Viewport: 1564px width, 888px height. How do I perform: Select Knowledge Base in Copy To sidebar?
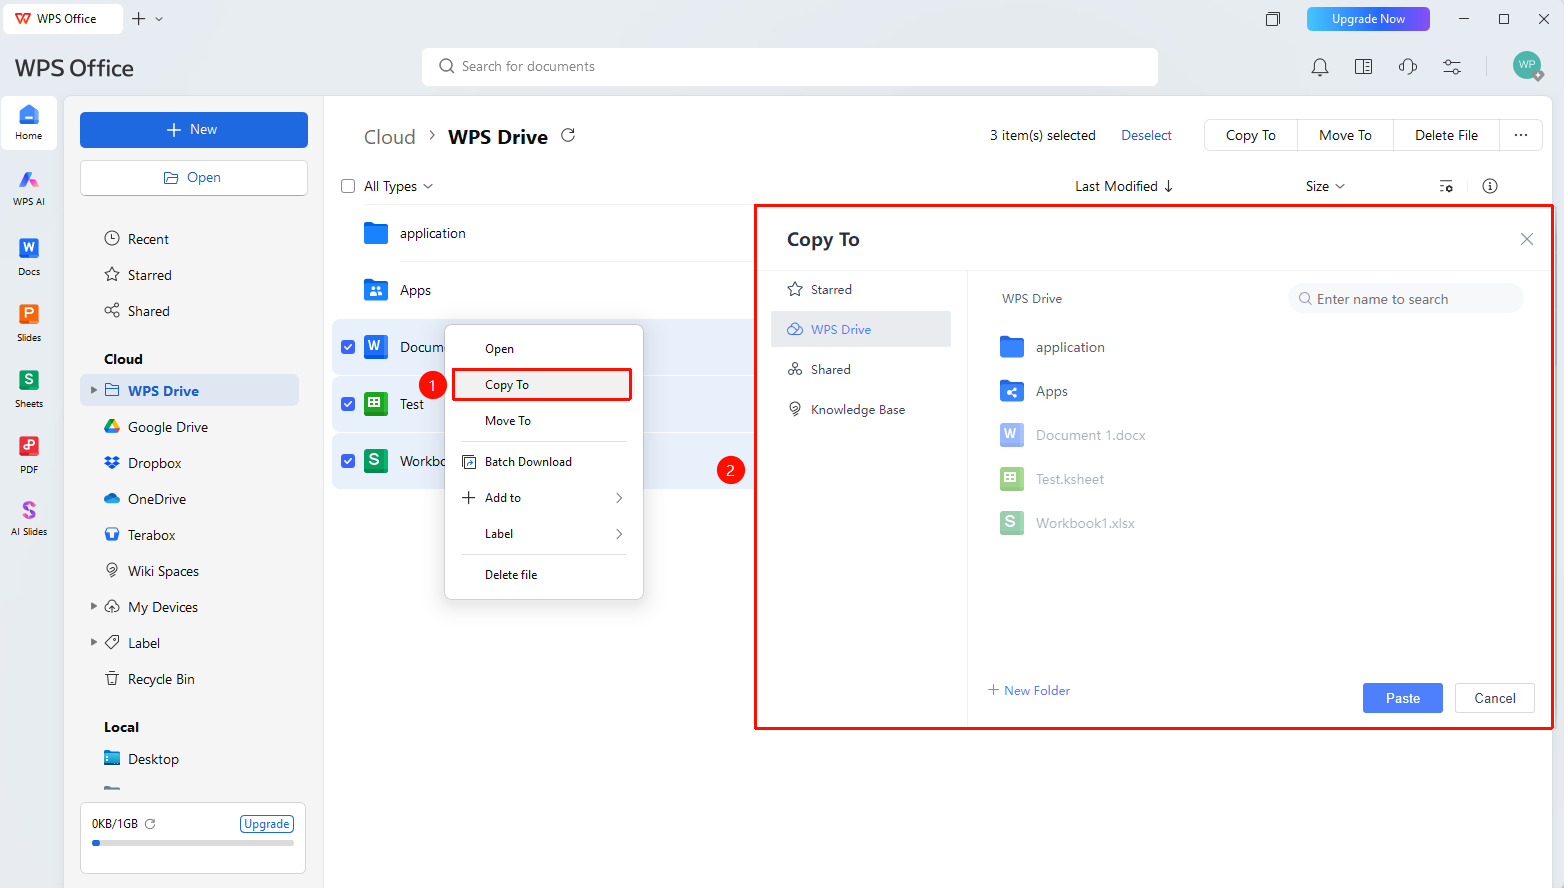click(861, 409)
